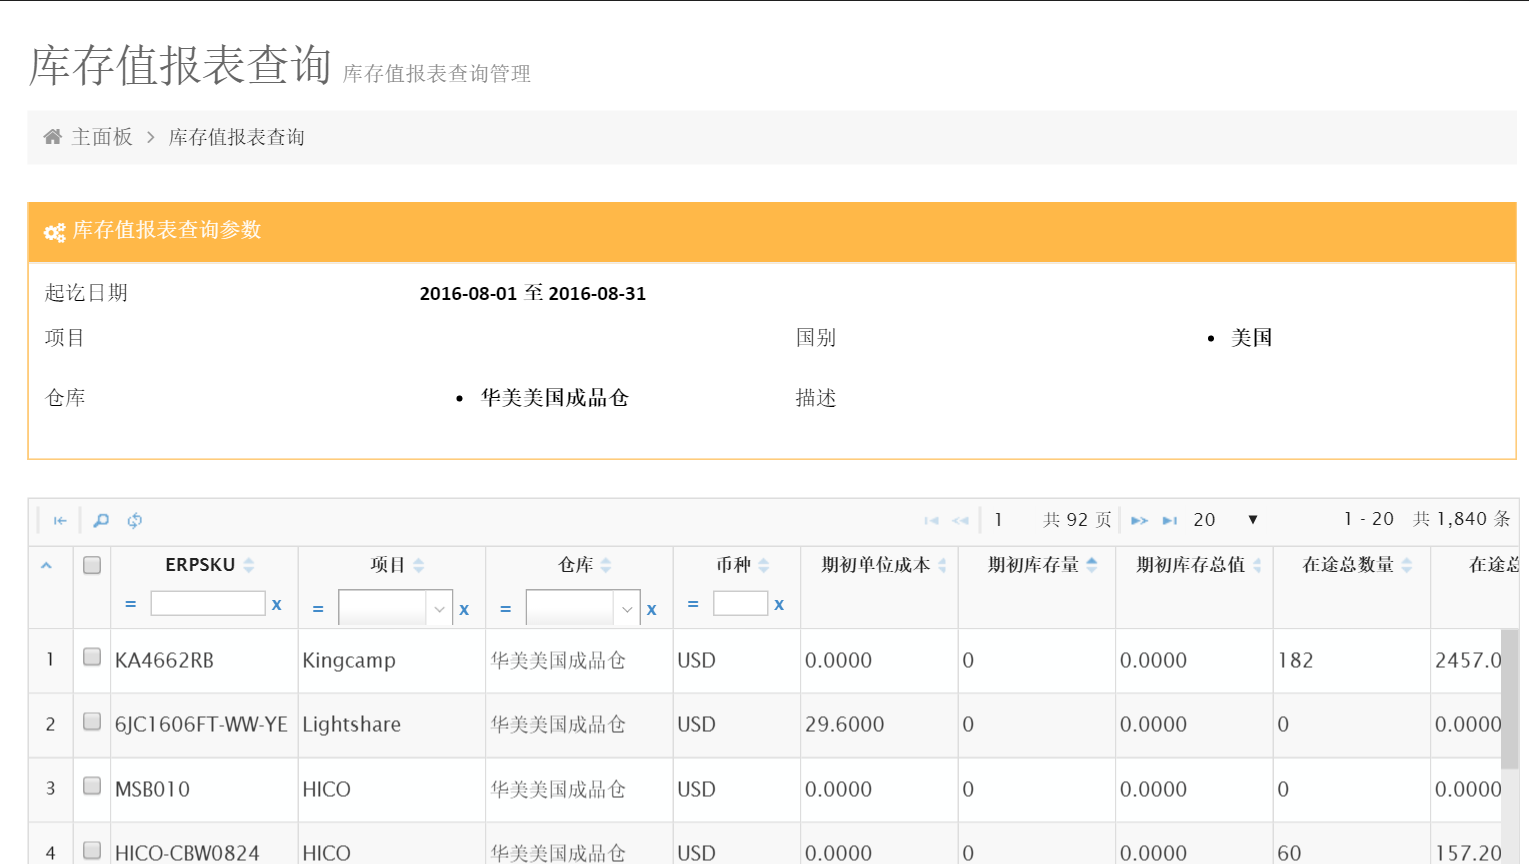Click the 共 1,840 条 record count
Viewport: 1529px width, 864px height.
pos(1461,519)
